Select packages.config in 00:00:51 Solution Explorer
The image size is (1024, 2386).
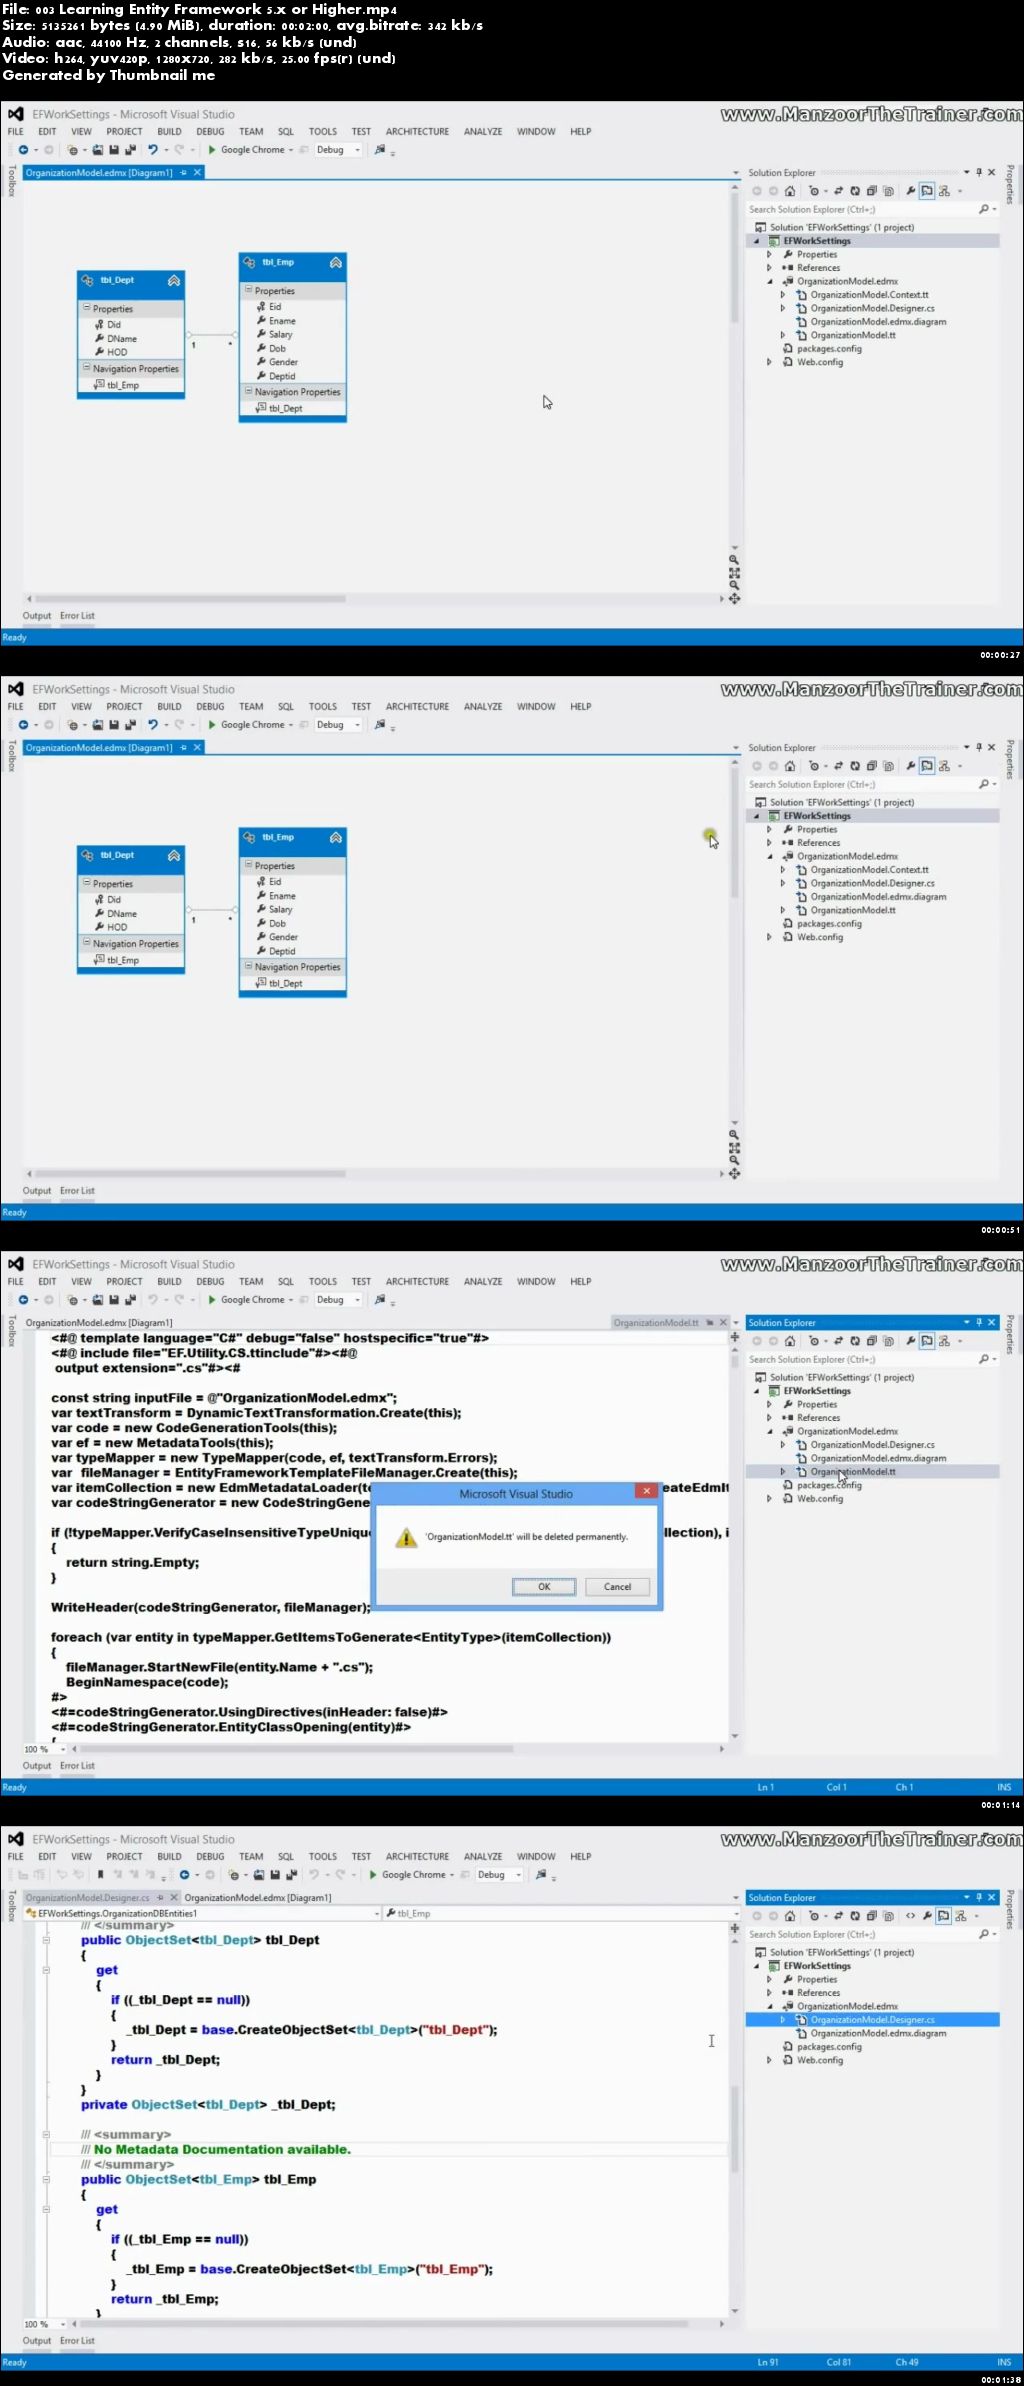(x=829, y=924)
